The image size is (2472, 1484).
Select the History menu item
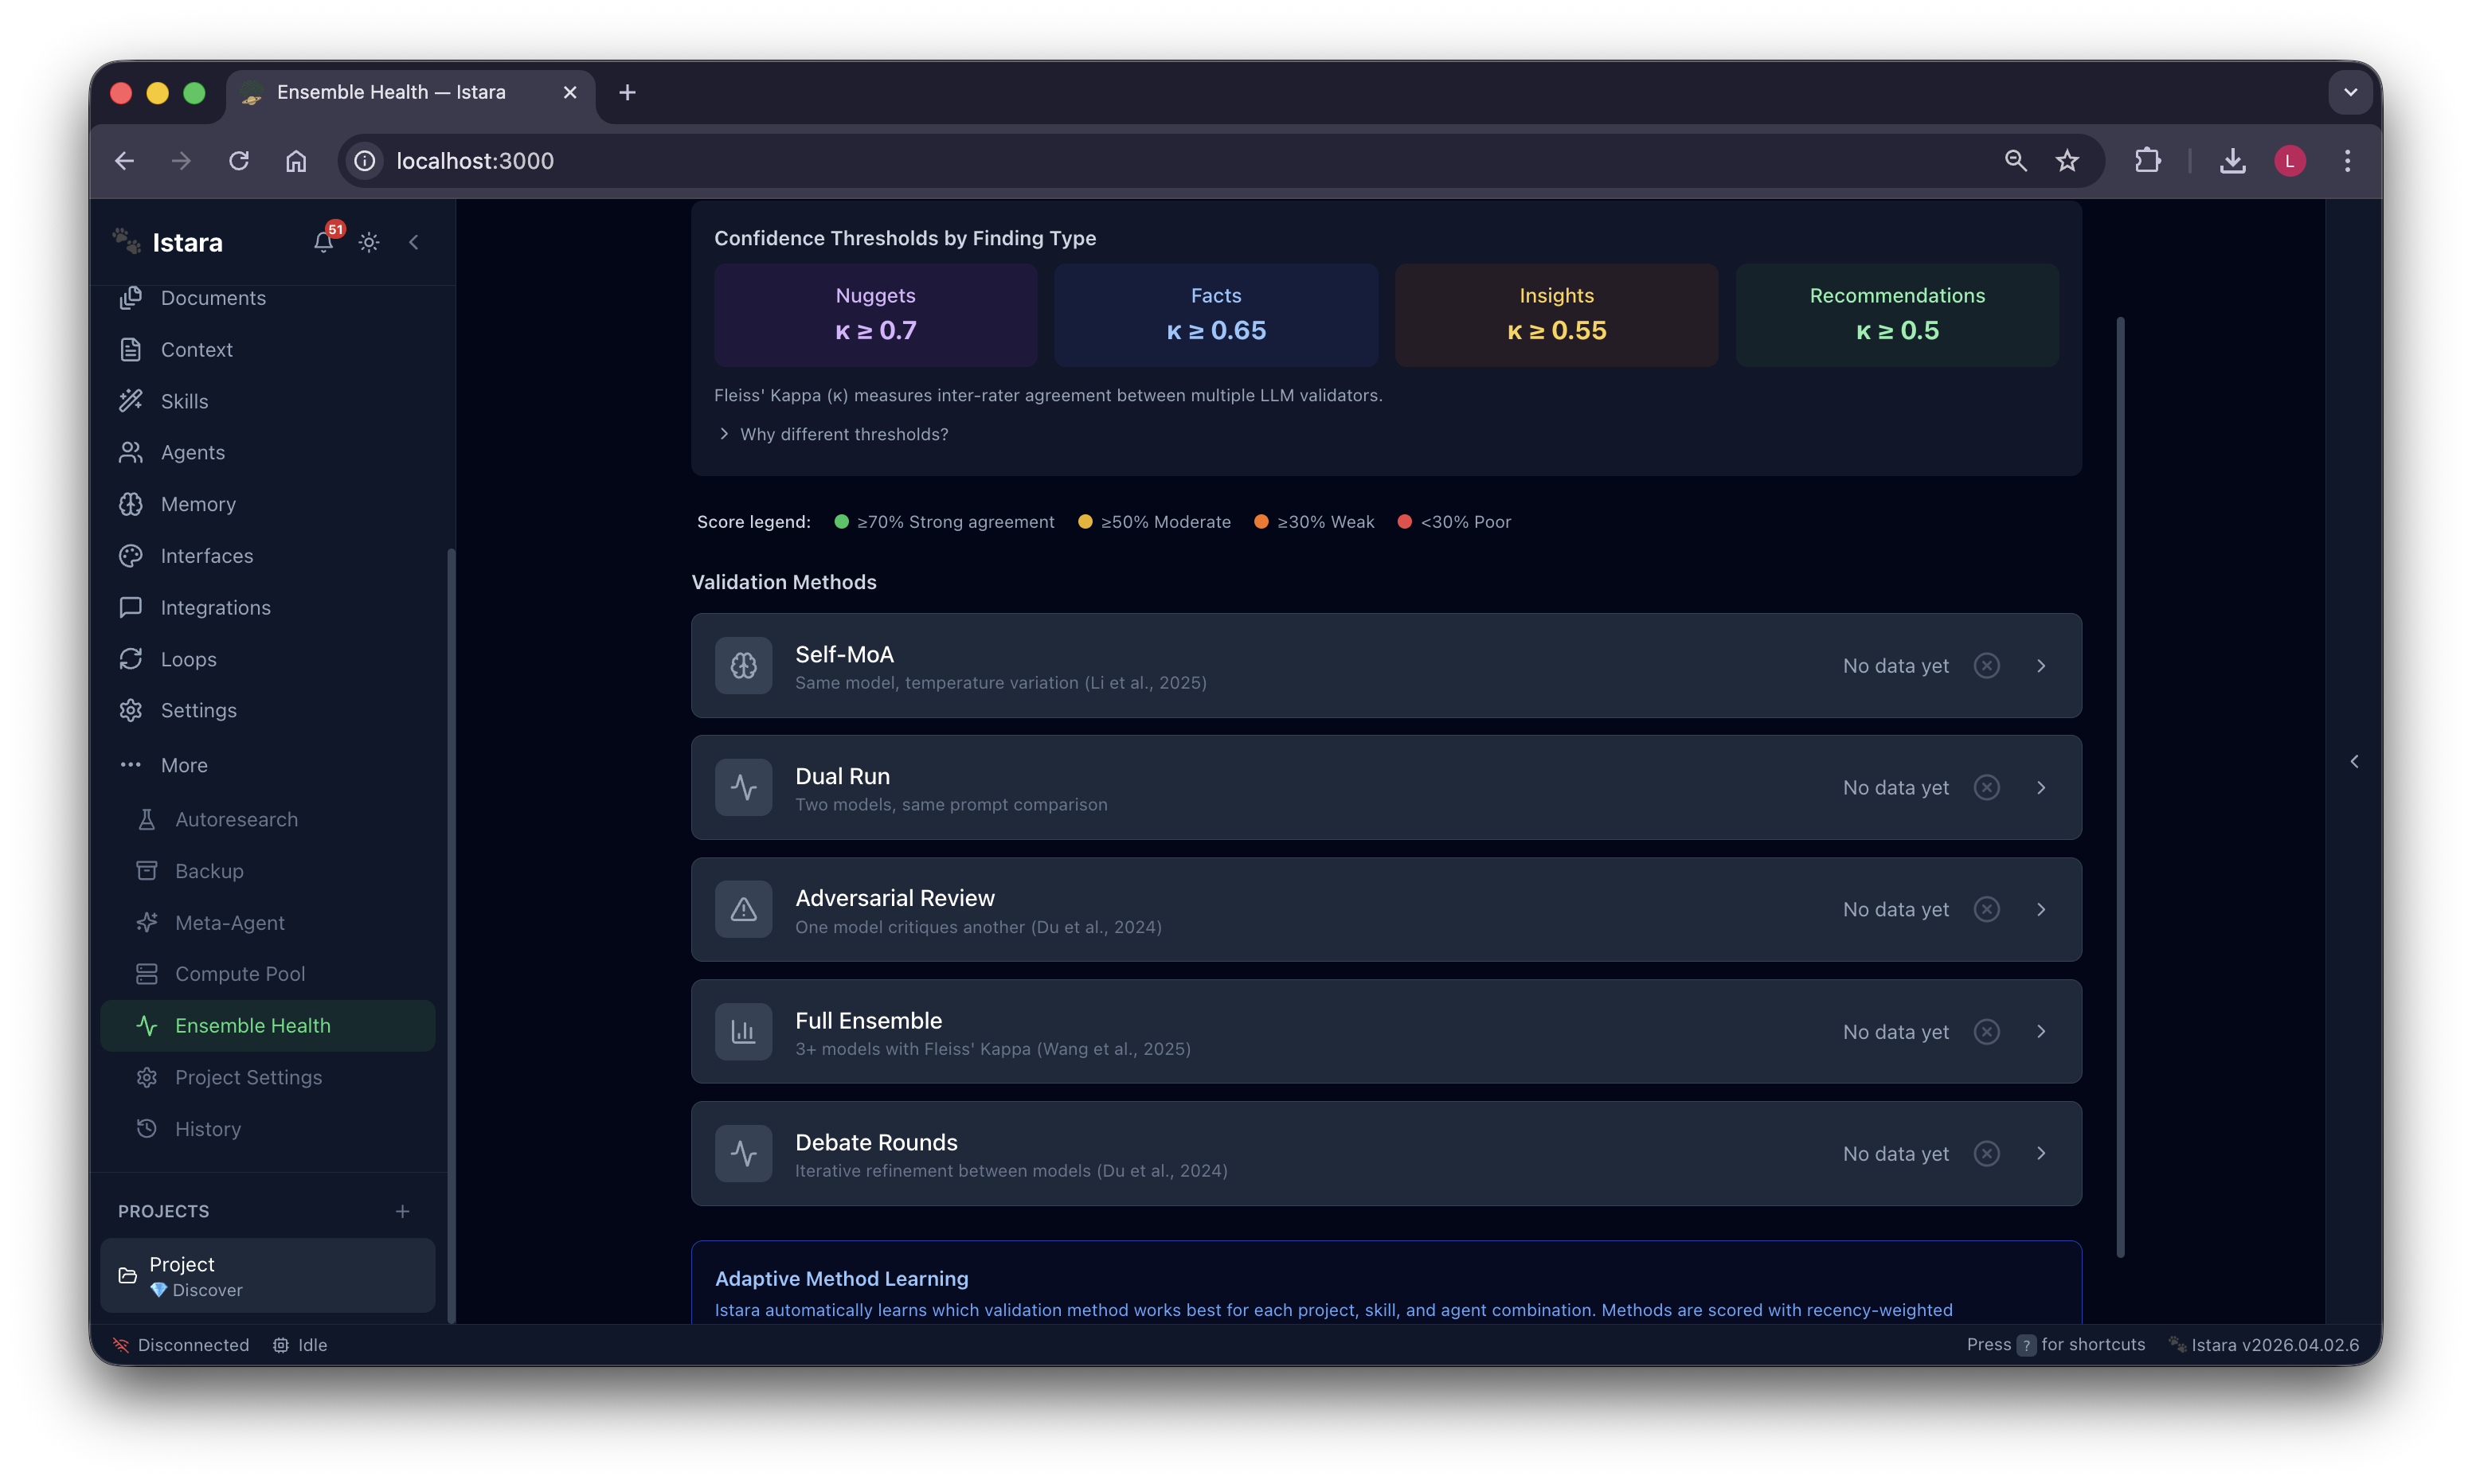(208, 1129)
